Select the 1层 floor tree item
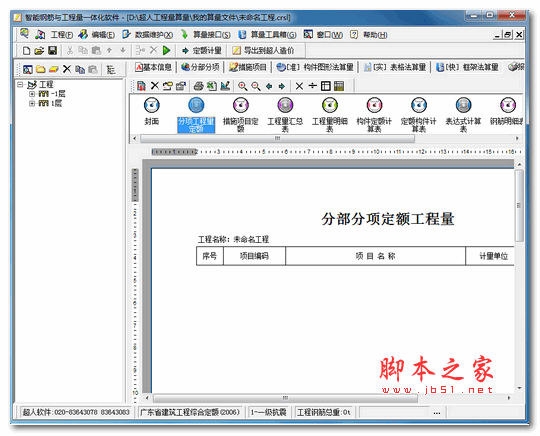540x436 pixels. click(x=57, y=103)
